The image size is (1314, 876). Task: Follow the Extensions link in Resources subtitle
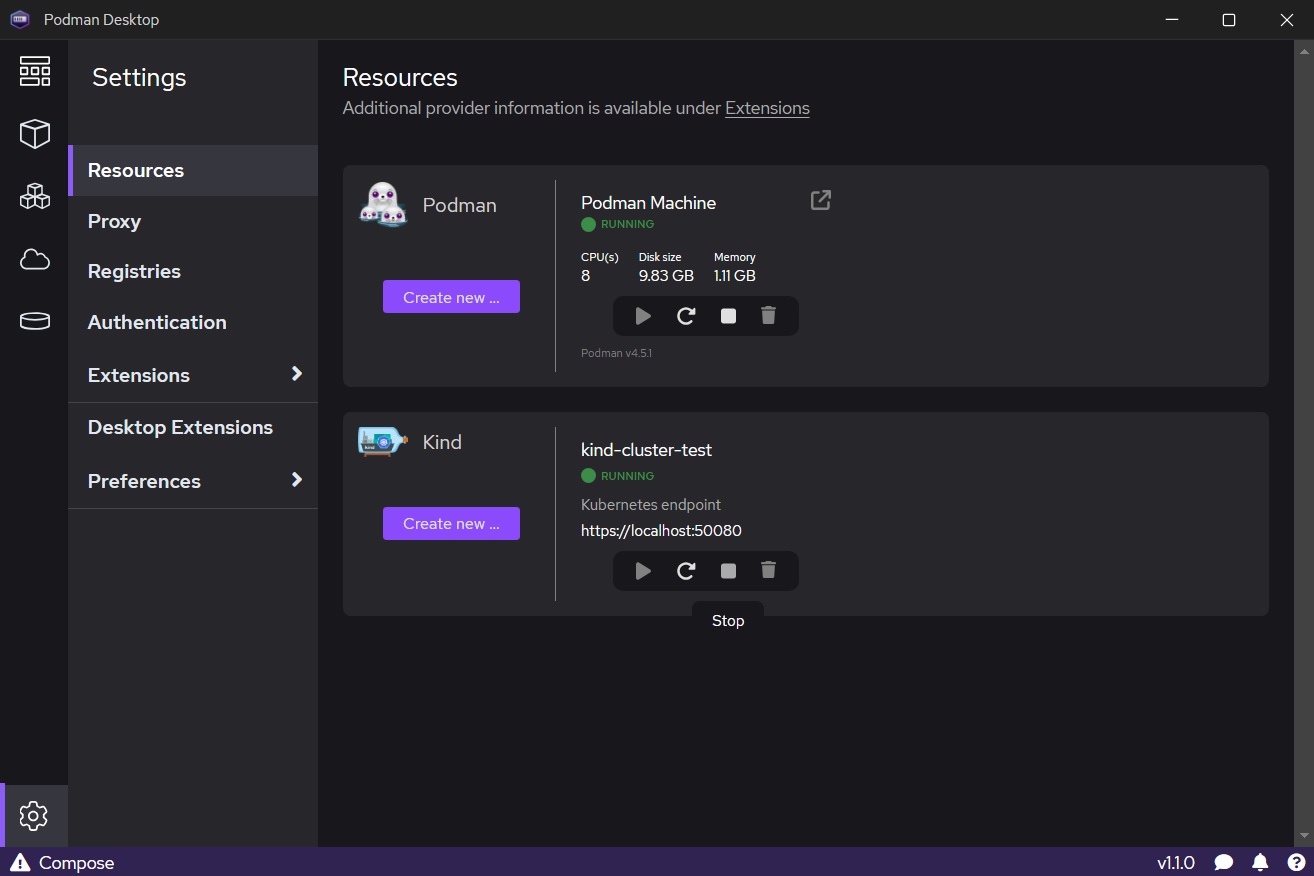click(767, 108)
